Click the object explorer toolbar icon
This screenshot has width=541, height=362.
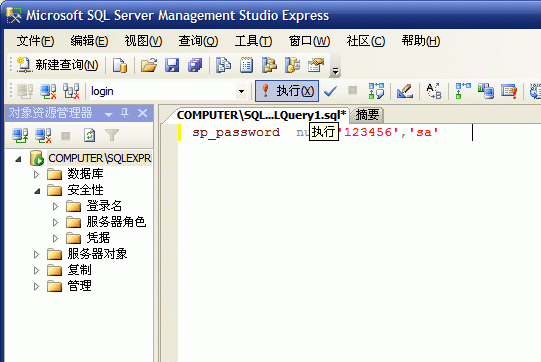269,65
